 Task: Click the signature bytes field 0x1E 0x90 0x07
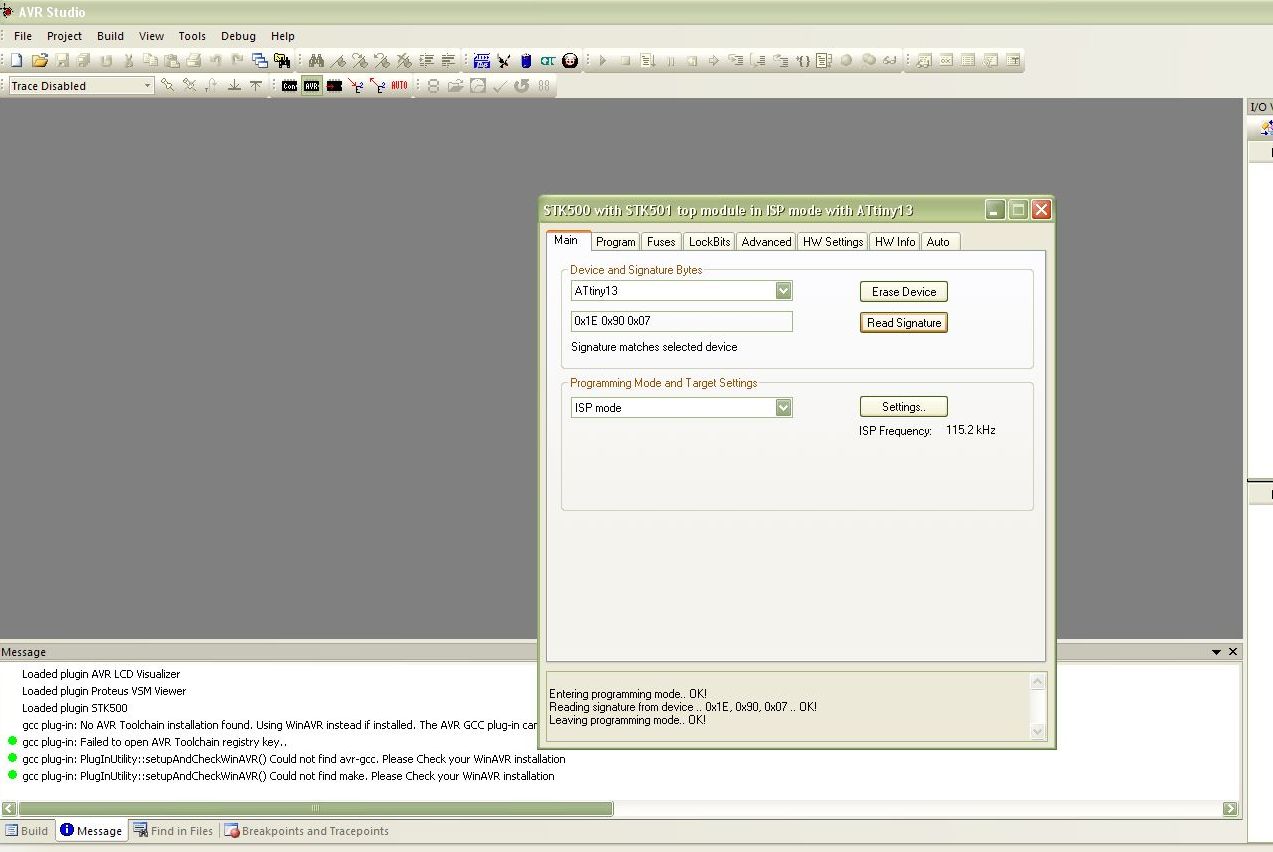click(x=682, y=321)
